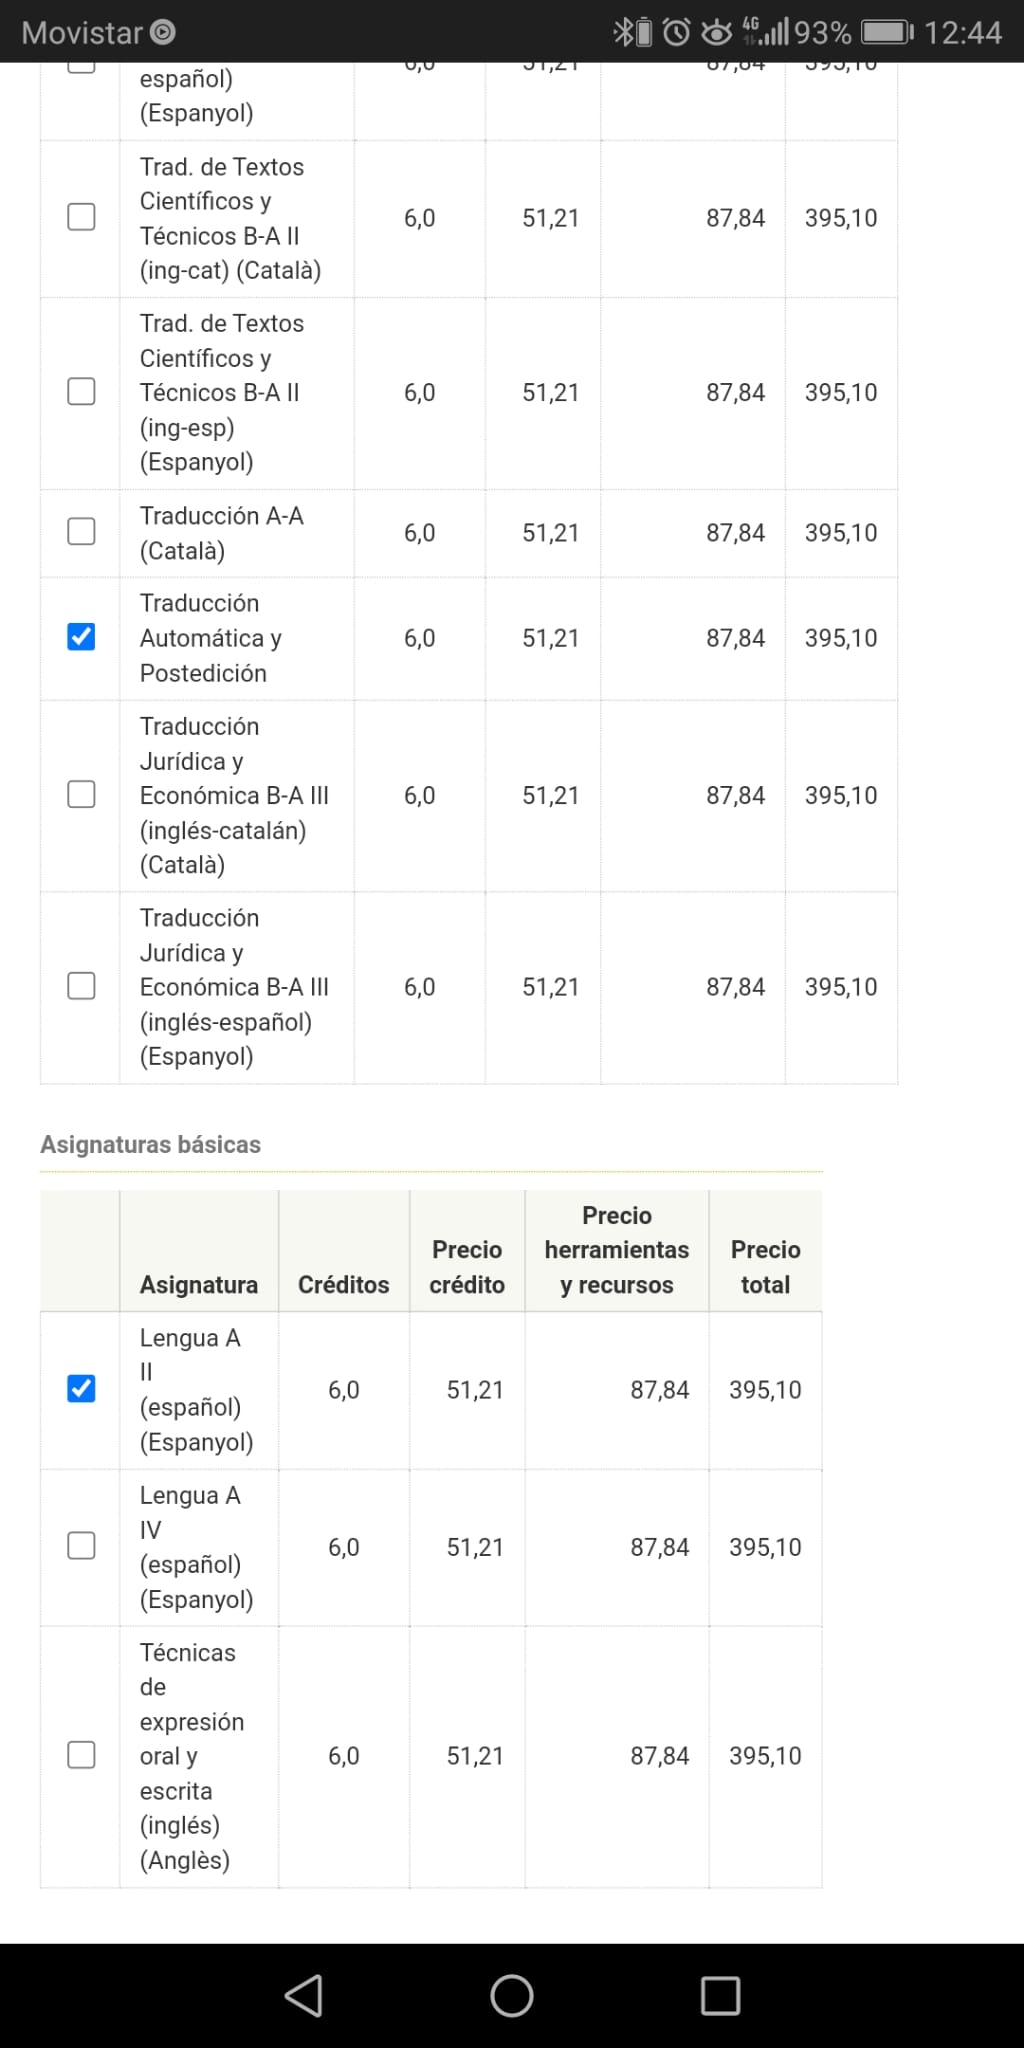The image size is (1024, 2048).
Task: Tap the Android back navigation icon
Action: coord(304,1995)
